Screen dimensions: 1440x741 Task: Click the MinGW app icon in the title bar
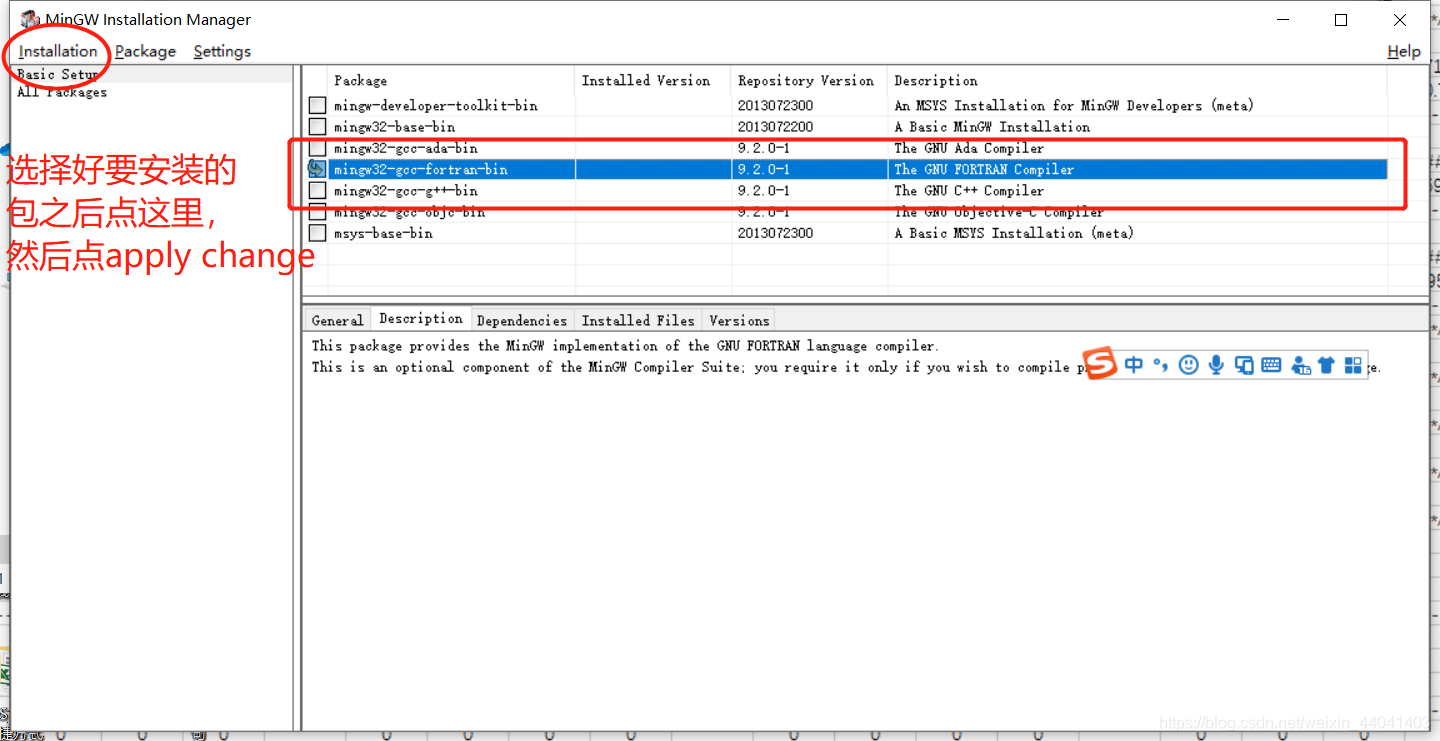[30, 19]
